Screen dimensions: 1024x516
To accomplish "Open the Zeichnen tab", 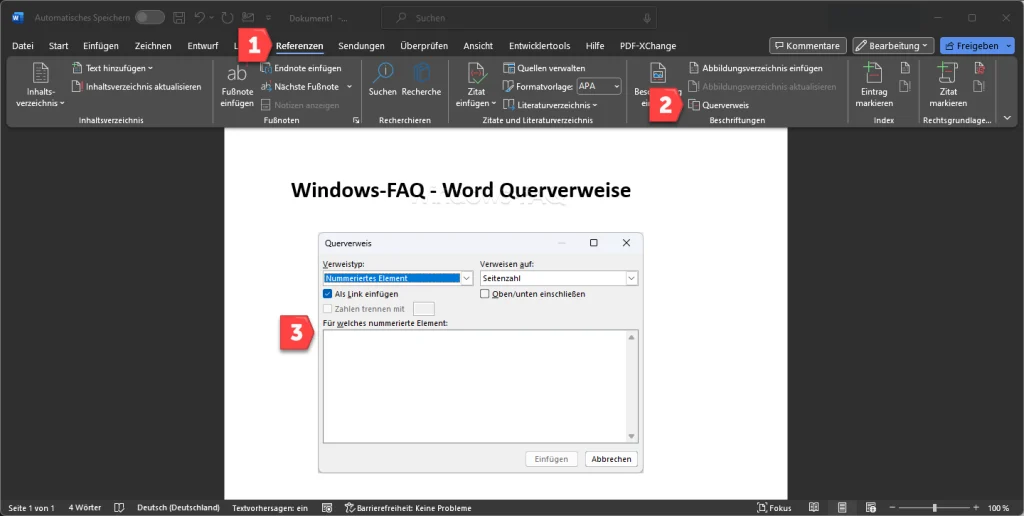I will pos(153,46).
